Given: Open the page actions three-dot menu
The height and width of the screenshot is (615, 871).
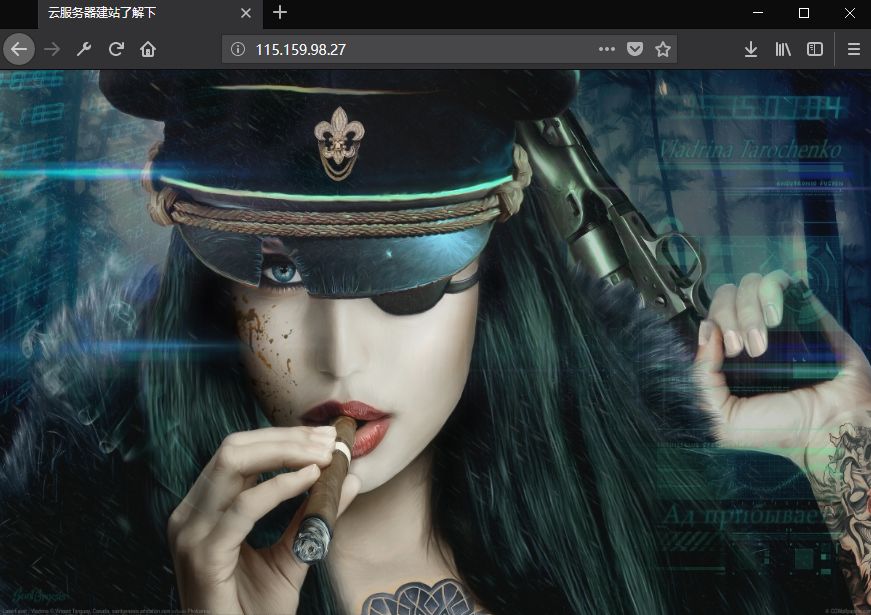Looking at the screenshot, I should tap(607, 49).
